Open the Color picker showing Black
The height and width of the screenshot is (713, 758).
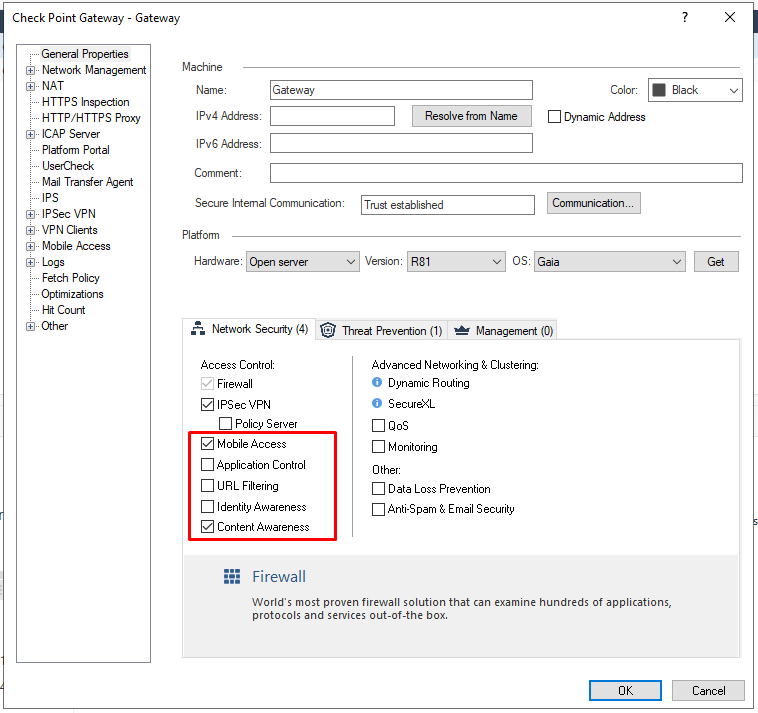695,90
